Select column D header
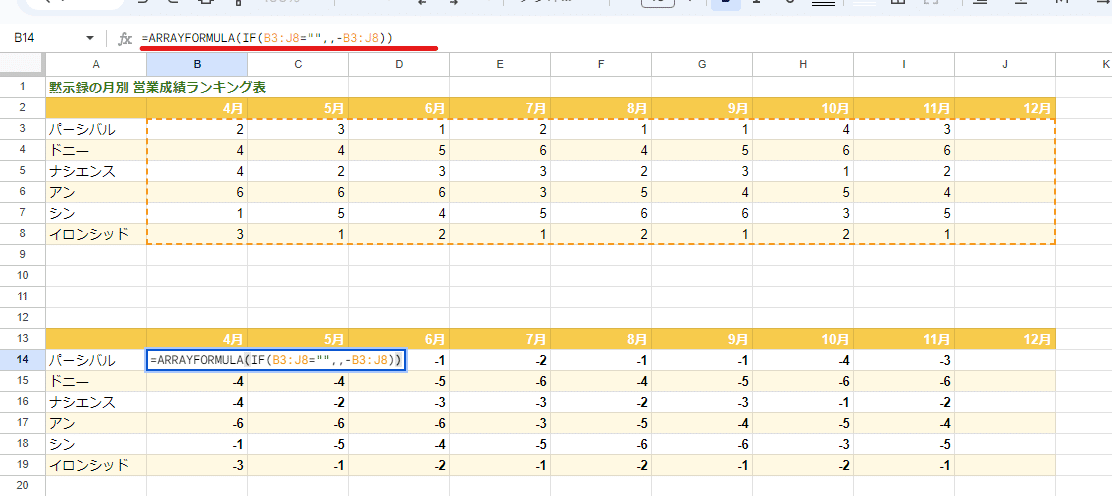Viewport: 1112px width, 496px height. click(x=399, y=65)
